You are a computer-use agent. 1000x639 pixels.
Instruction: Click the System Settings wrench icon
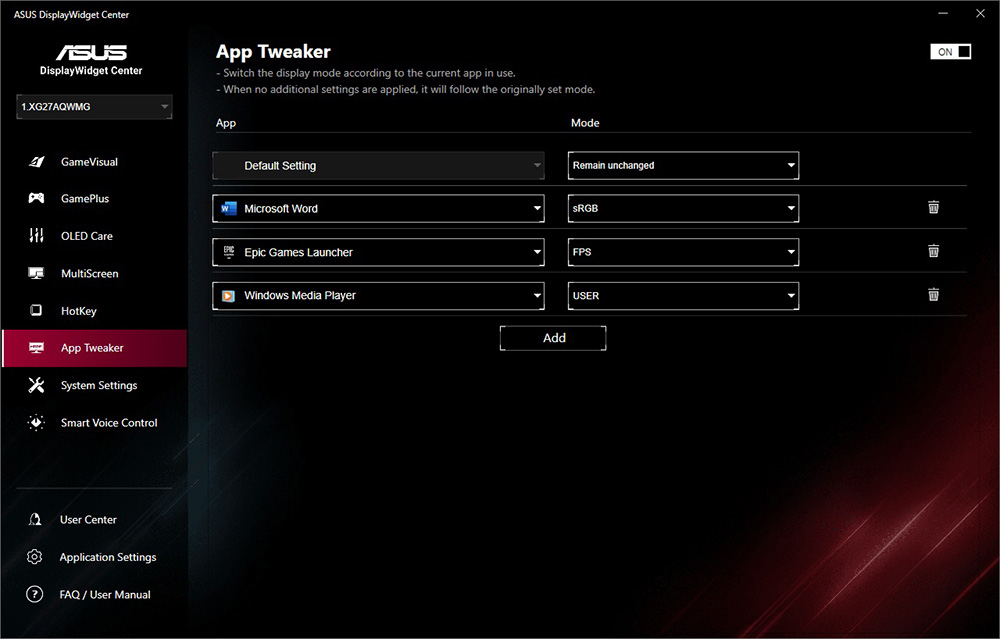36,385
